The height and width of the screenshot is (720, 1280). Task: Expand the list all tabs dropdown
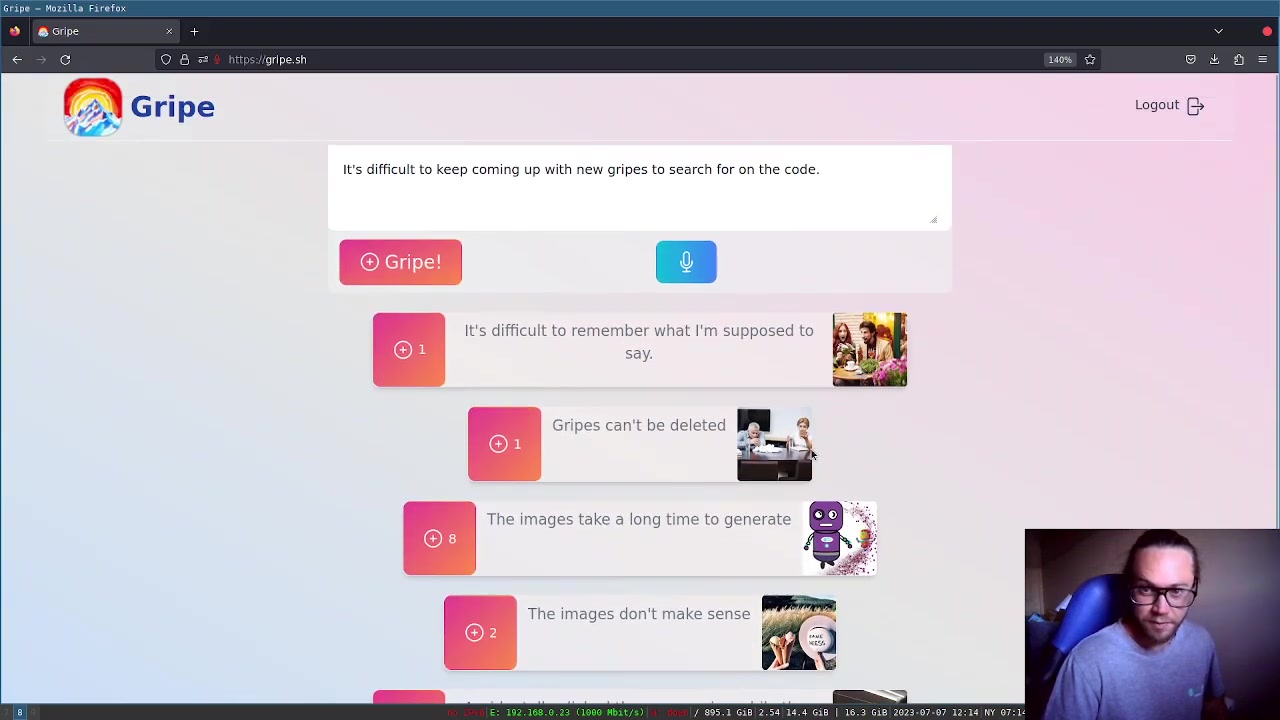[1218, 32]
